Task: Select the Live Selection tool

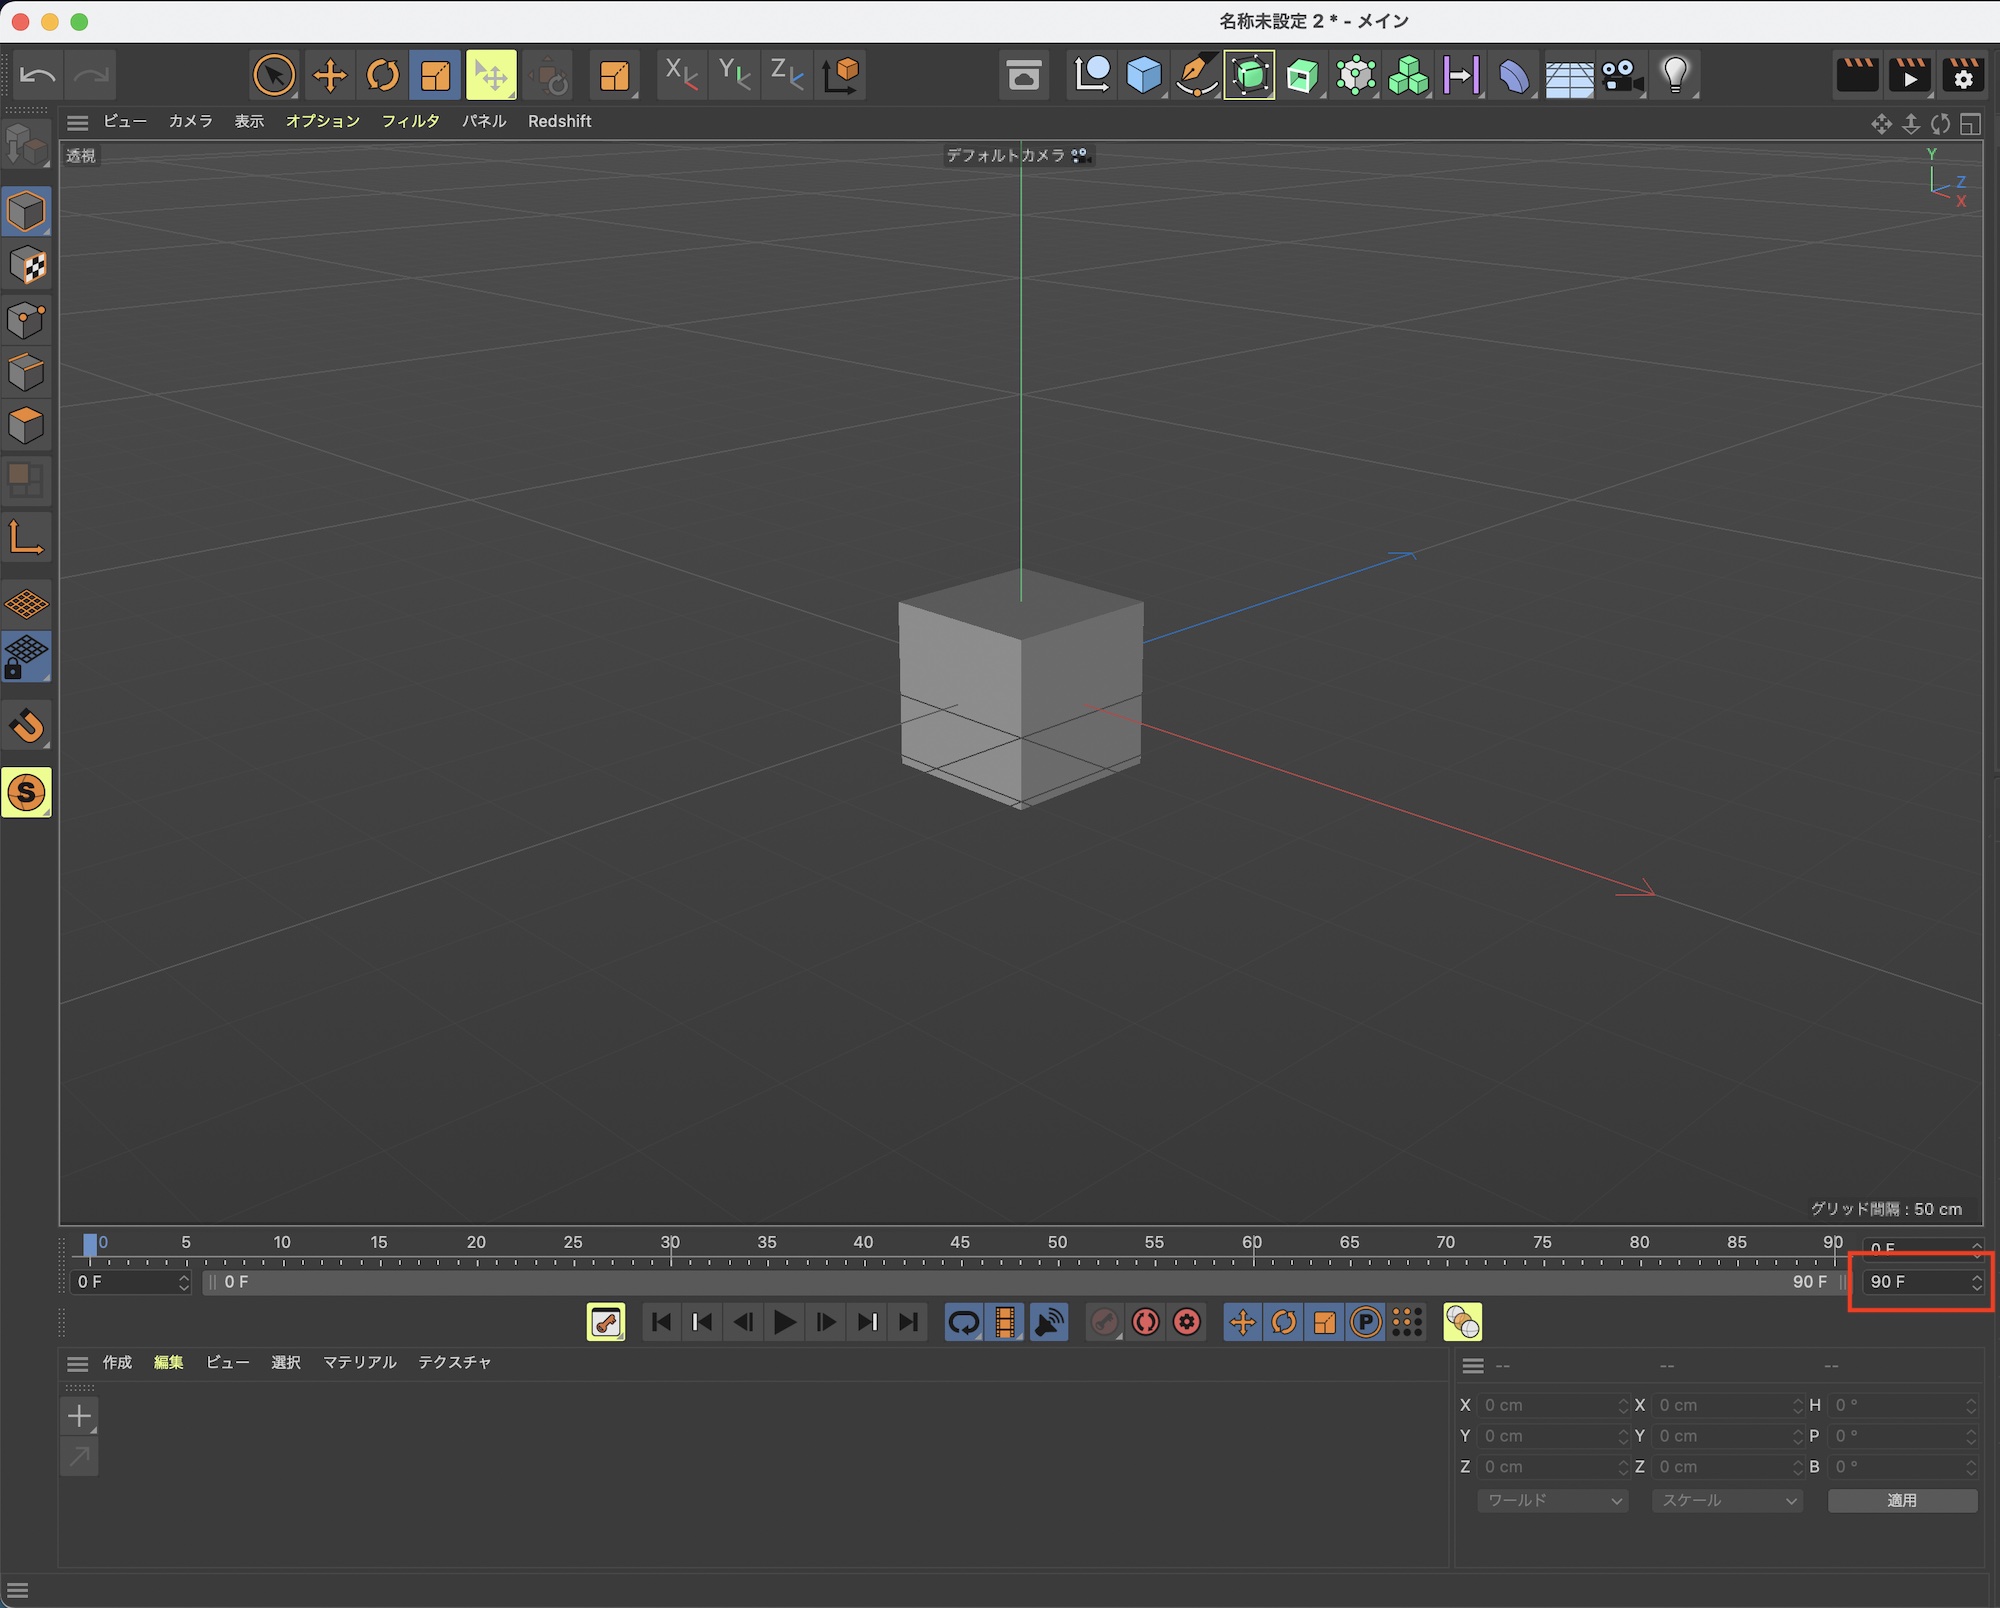Action: tap(273, 75)
